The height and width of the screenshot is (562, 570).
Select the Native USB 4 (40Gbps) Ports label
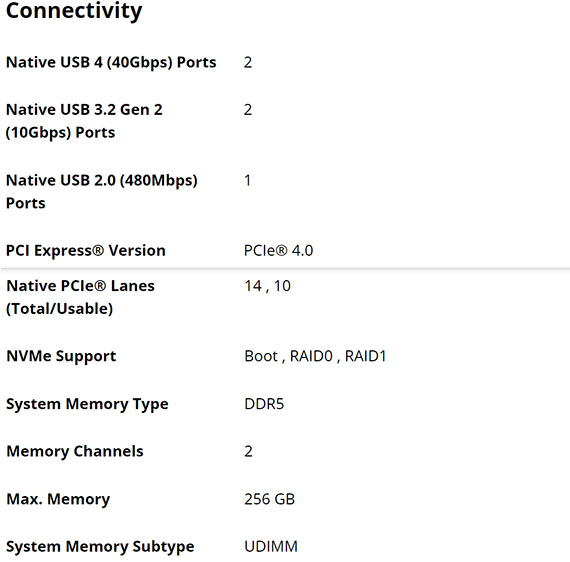(x=111, y=63)
